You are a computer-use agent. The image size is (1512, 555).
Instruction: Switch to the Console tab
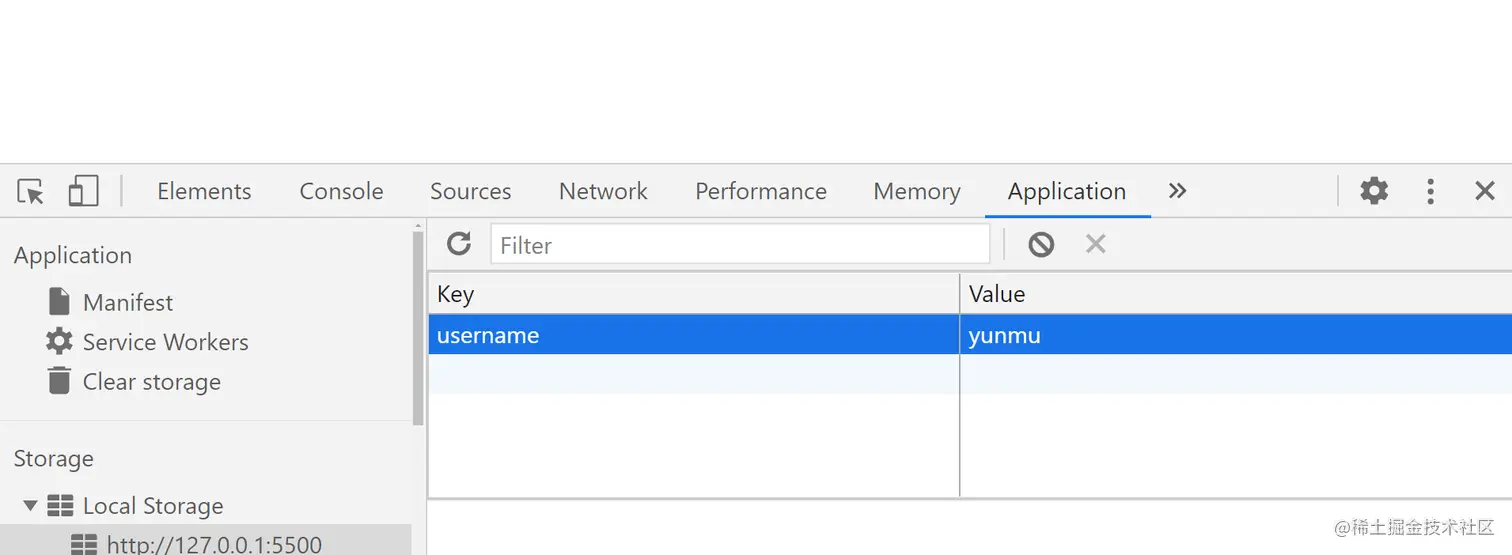click(342, 191)
